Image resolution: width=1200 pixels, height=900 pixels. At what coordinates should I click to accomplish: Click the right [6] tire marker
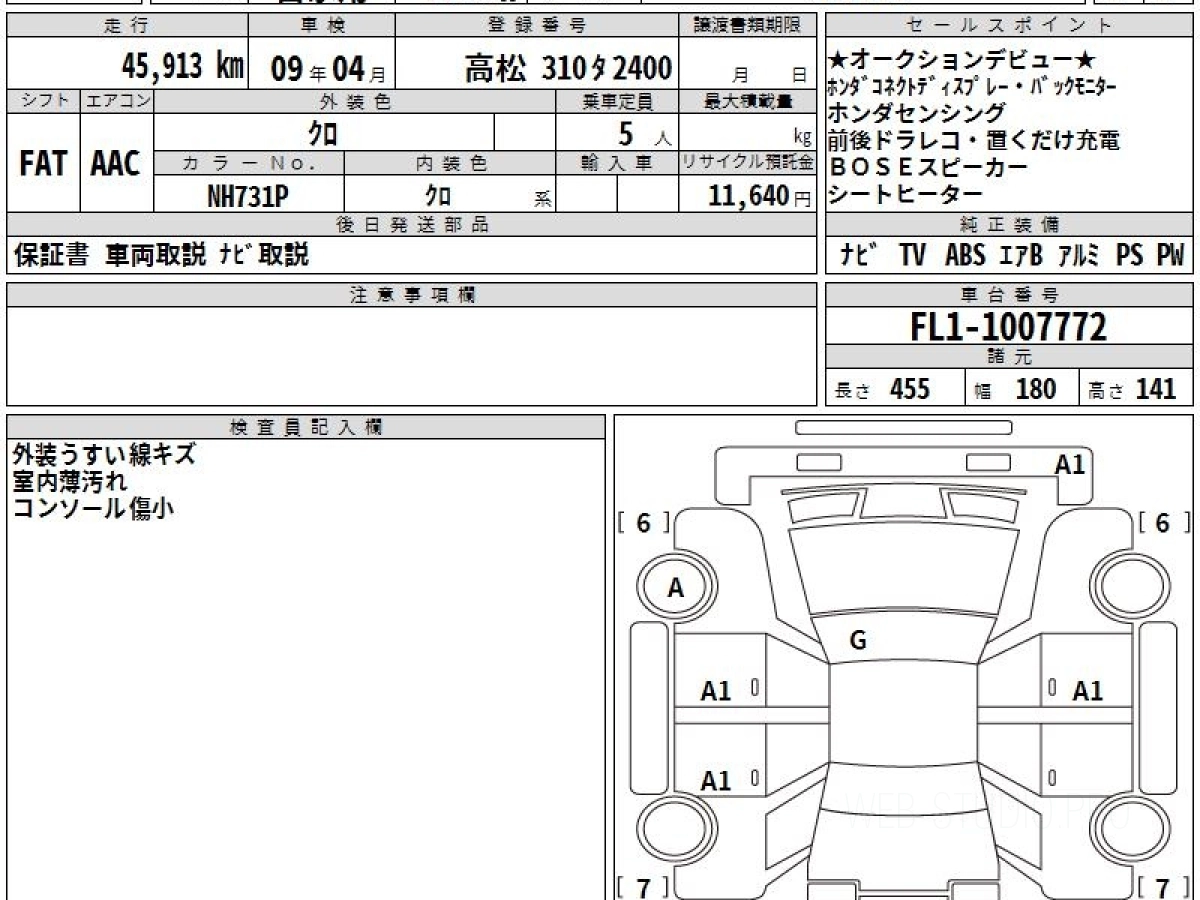[1163, 523]
